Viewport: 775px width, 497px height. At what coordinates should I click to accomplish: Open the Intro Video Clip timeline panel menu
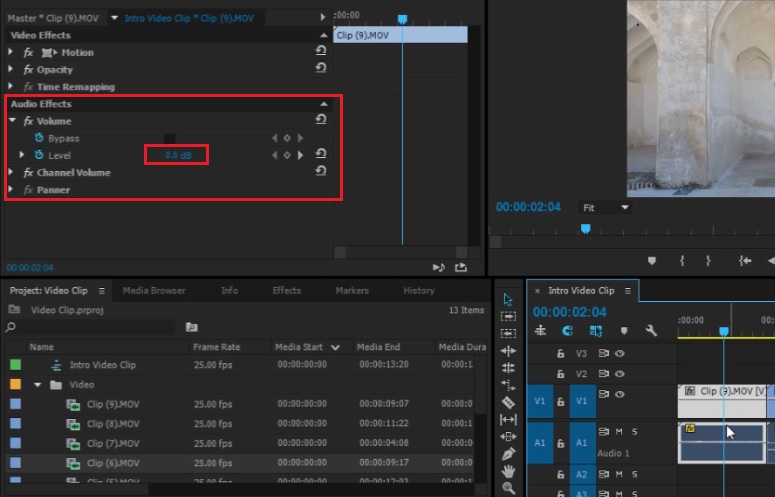(628, 291)
